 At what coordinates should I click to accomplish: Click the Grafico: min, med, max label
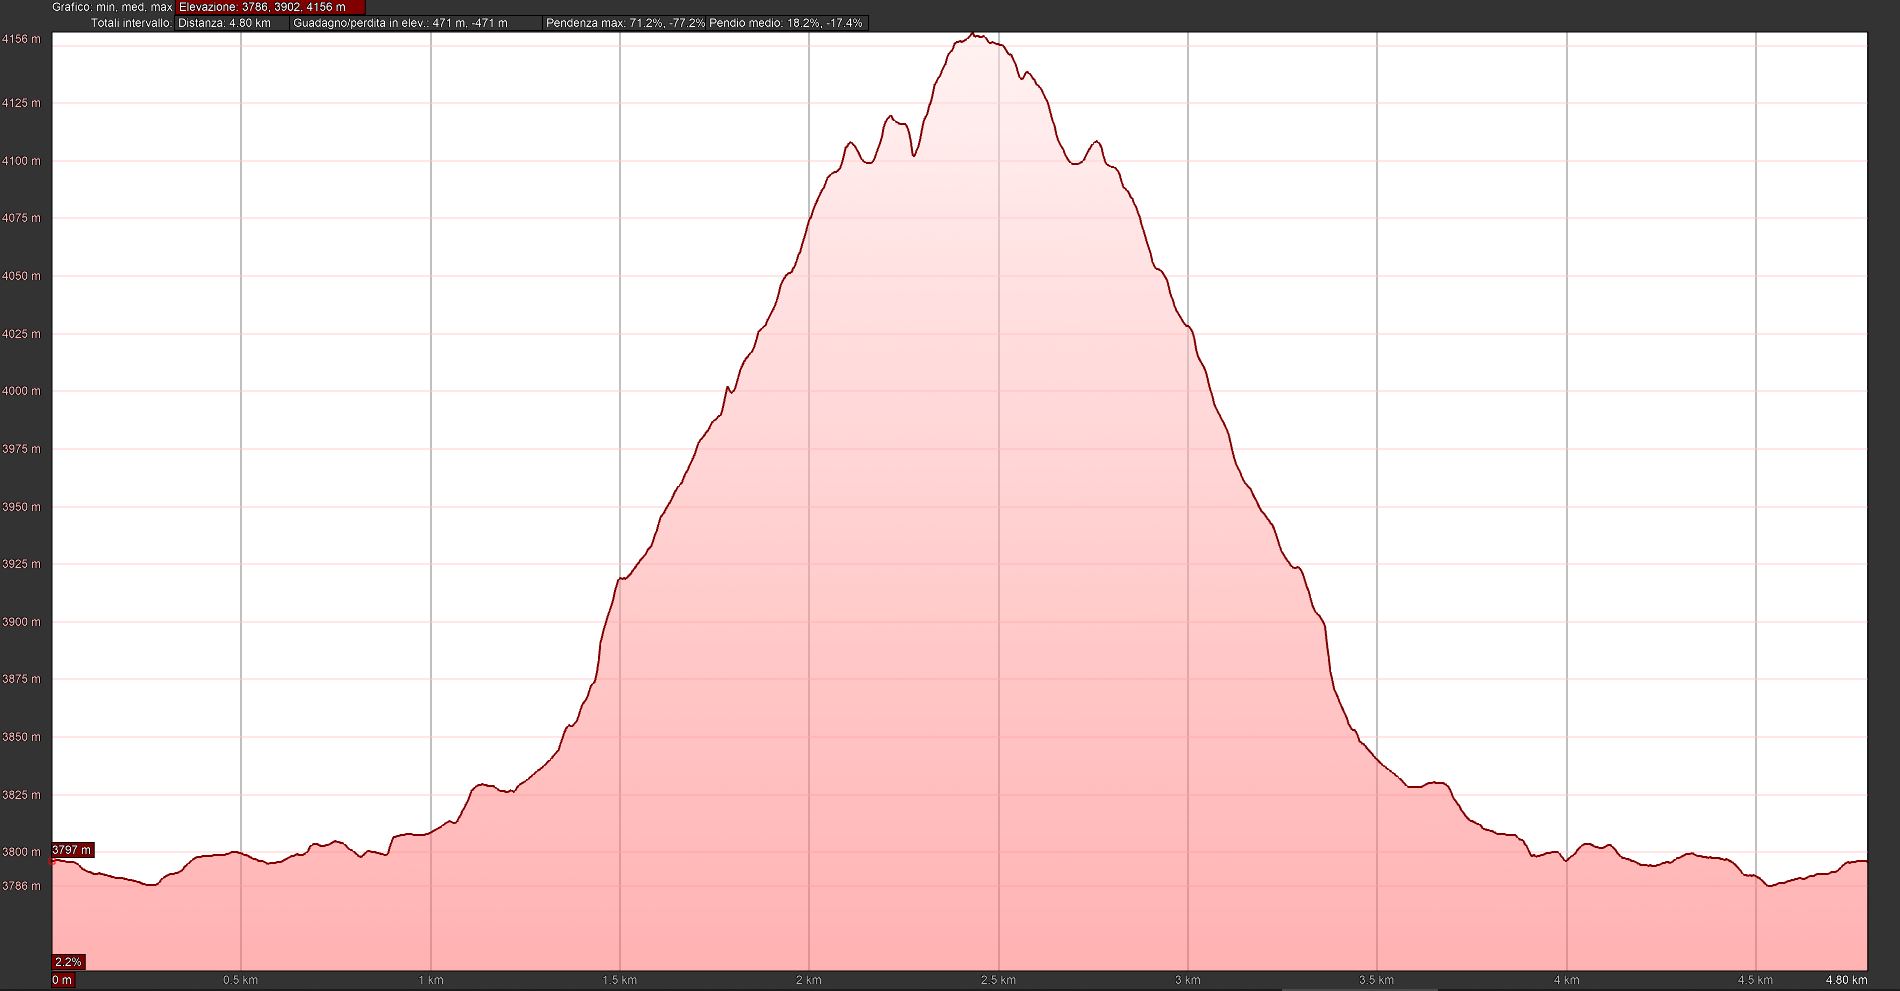click(112, 7)
